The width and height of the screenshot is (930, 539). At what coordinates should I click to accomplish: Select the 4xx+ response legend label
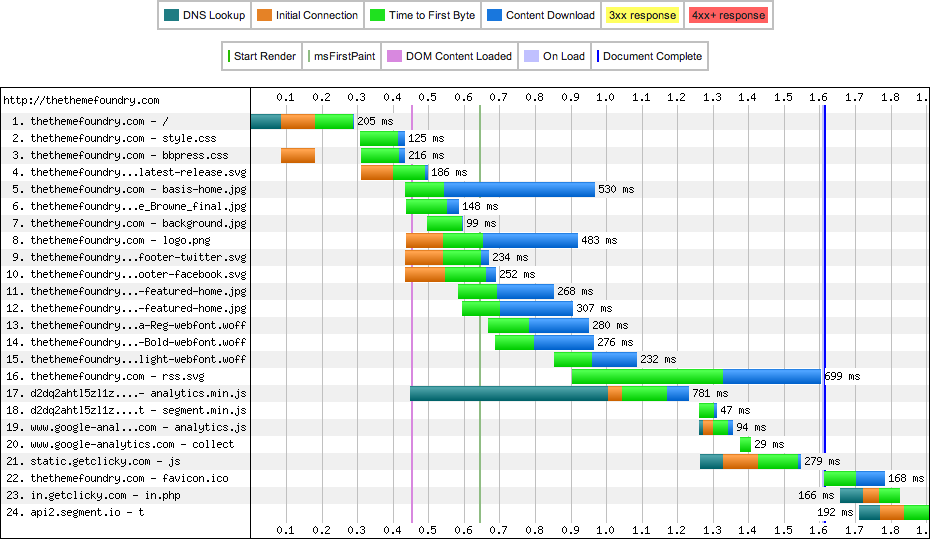point(728,15)
